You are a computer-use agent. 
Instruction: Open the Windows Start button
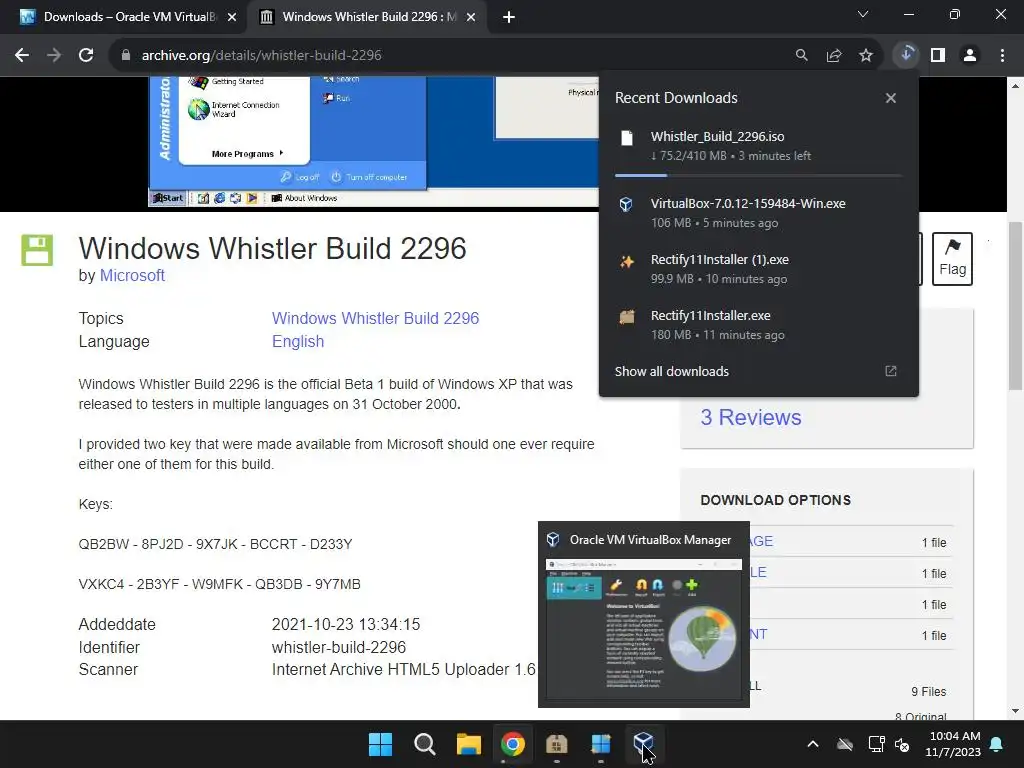pos(381,744)
